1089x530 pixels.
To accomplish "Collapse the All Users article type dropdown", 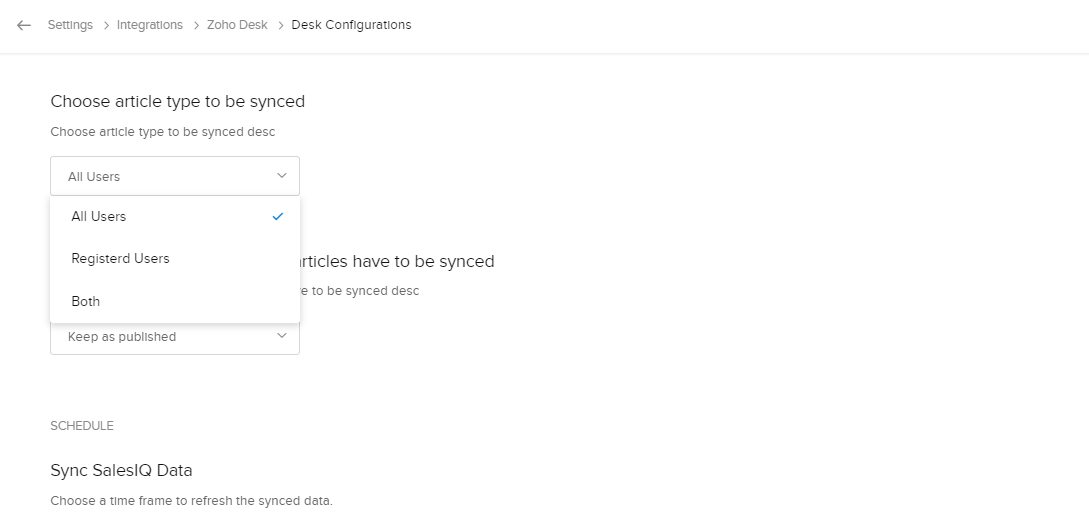I will pos(174,176).
